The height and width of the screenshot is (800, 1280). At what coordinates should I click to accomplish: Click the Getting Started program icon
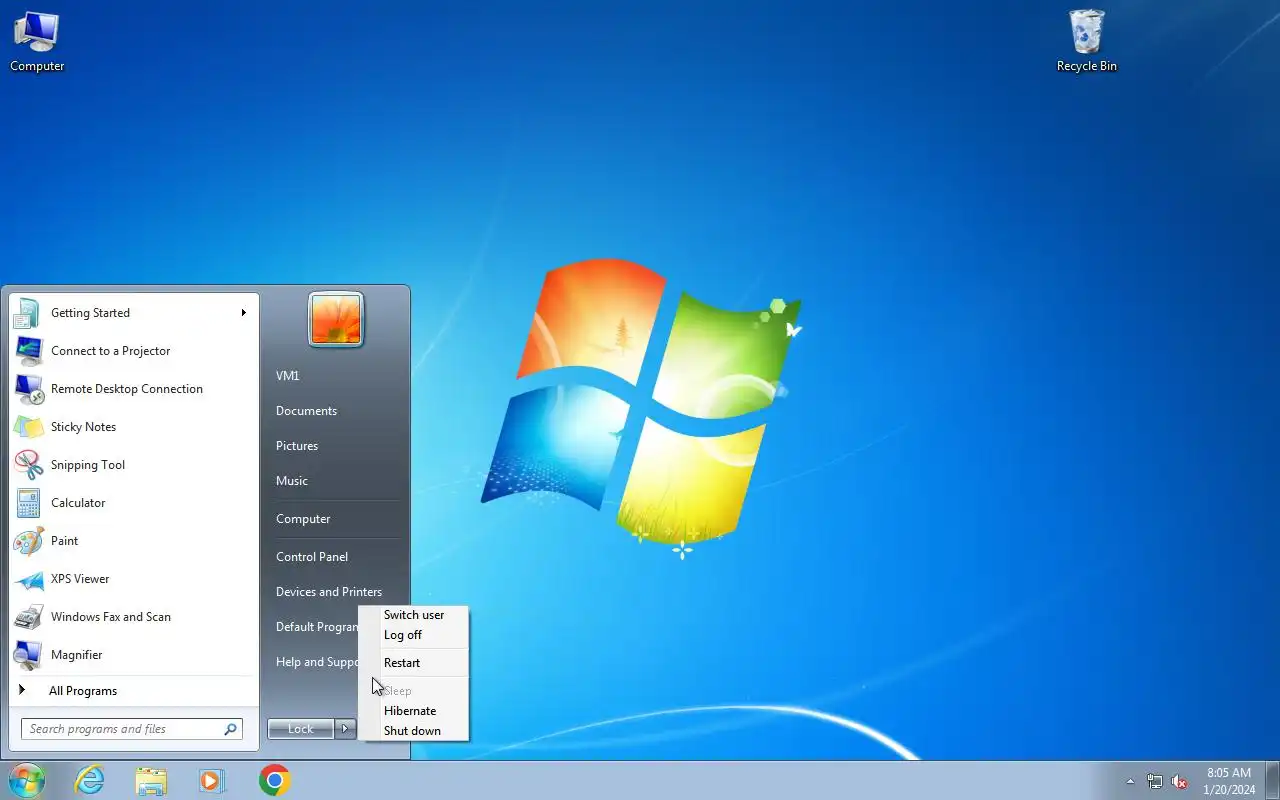28,313
